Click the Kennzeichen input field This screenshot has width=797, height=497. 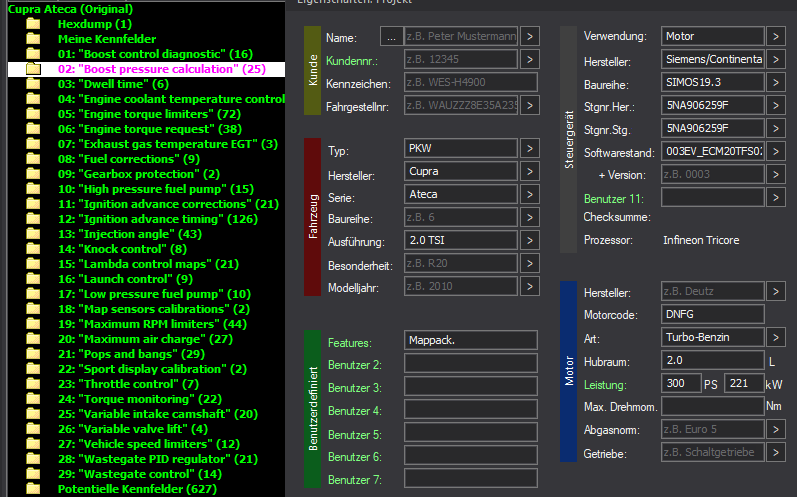[x=471, y=82]
